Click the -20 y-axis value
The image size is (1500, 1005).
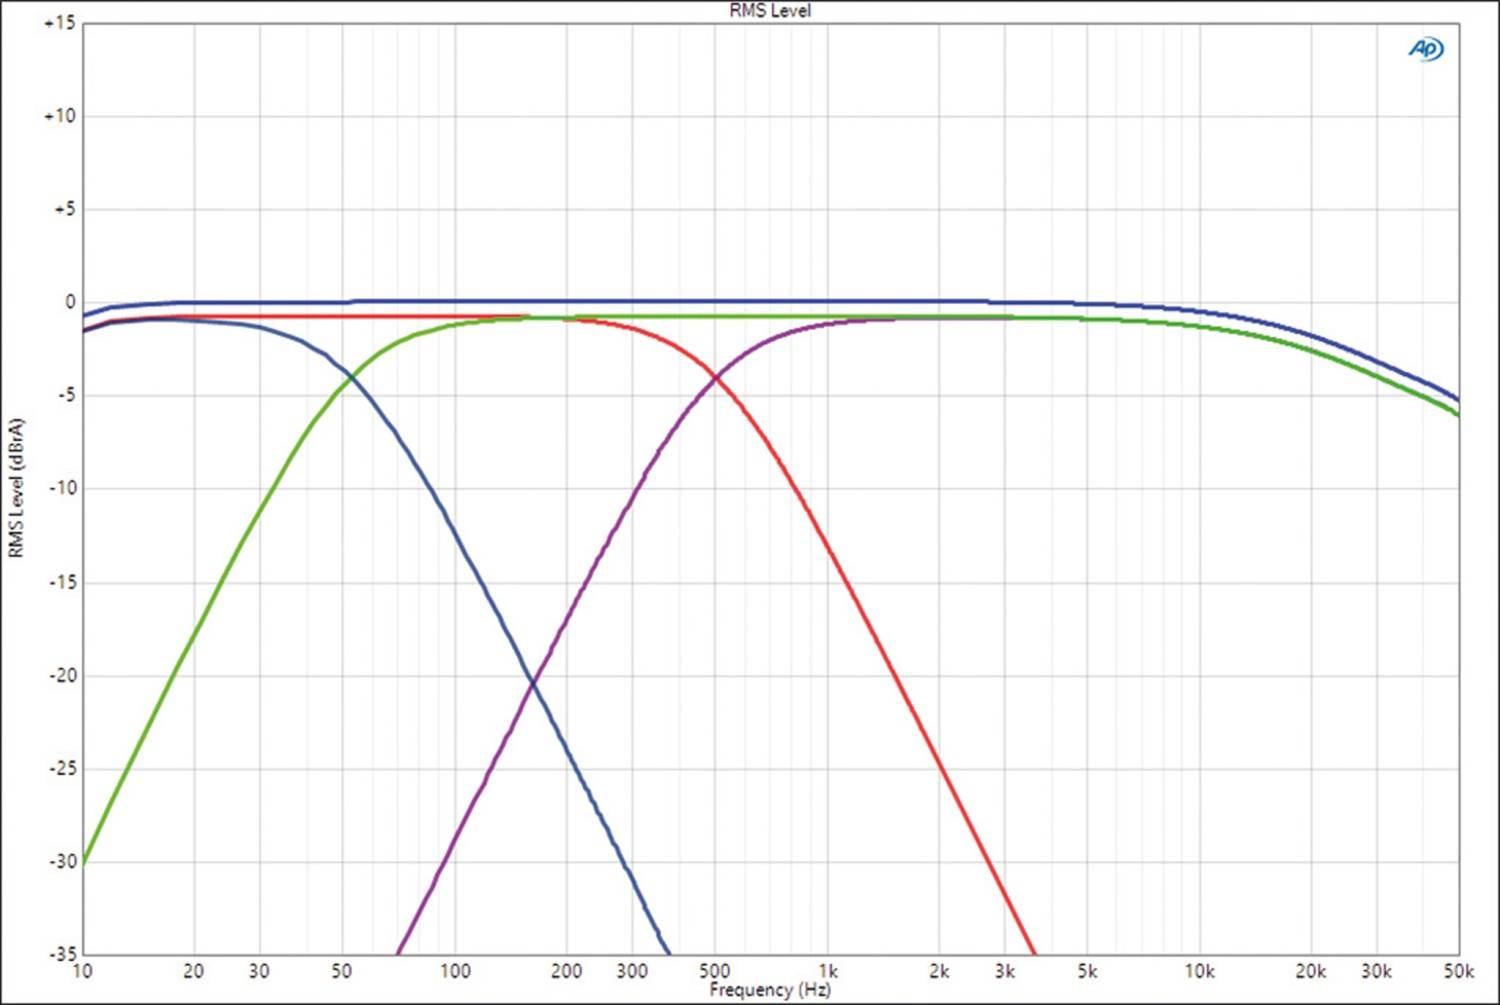[61, 675]
